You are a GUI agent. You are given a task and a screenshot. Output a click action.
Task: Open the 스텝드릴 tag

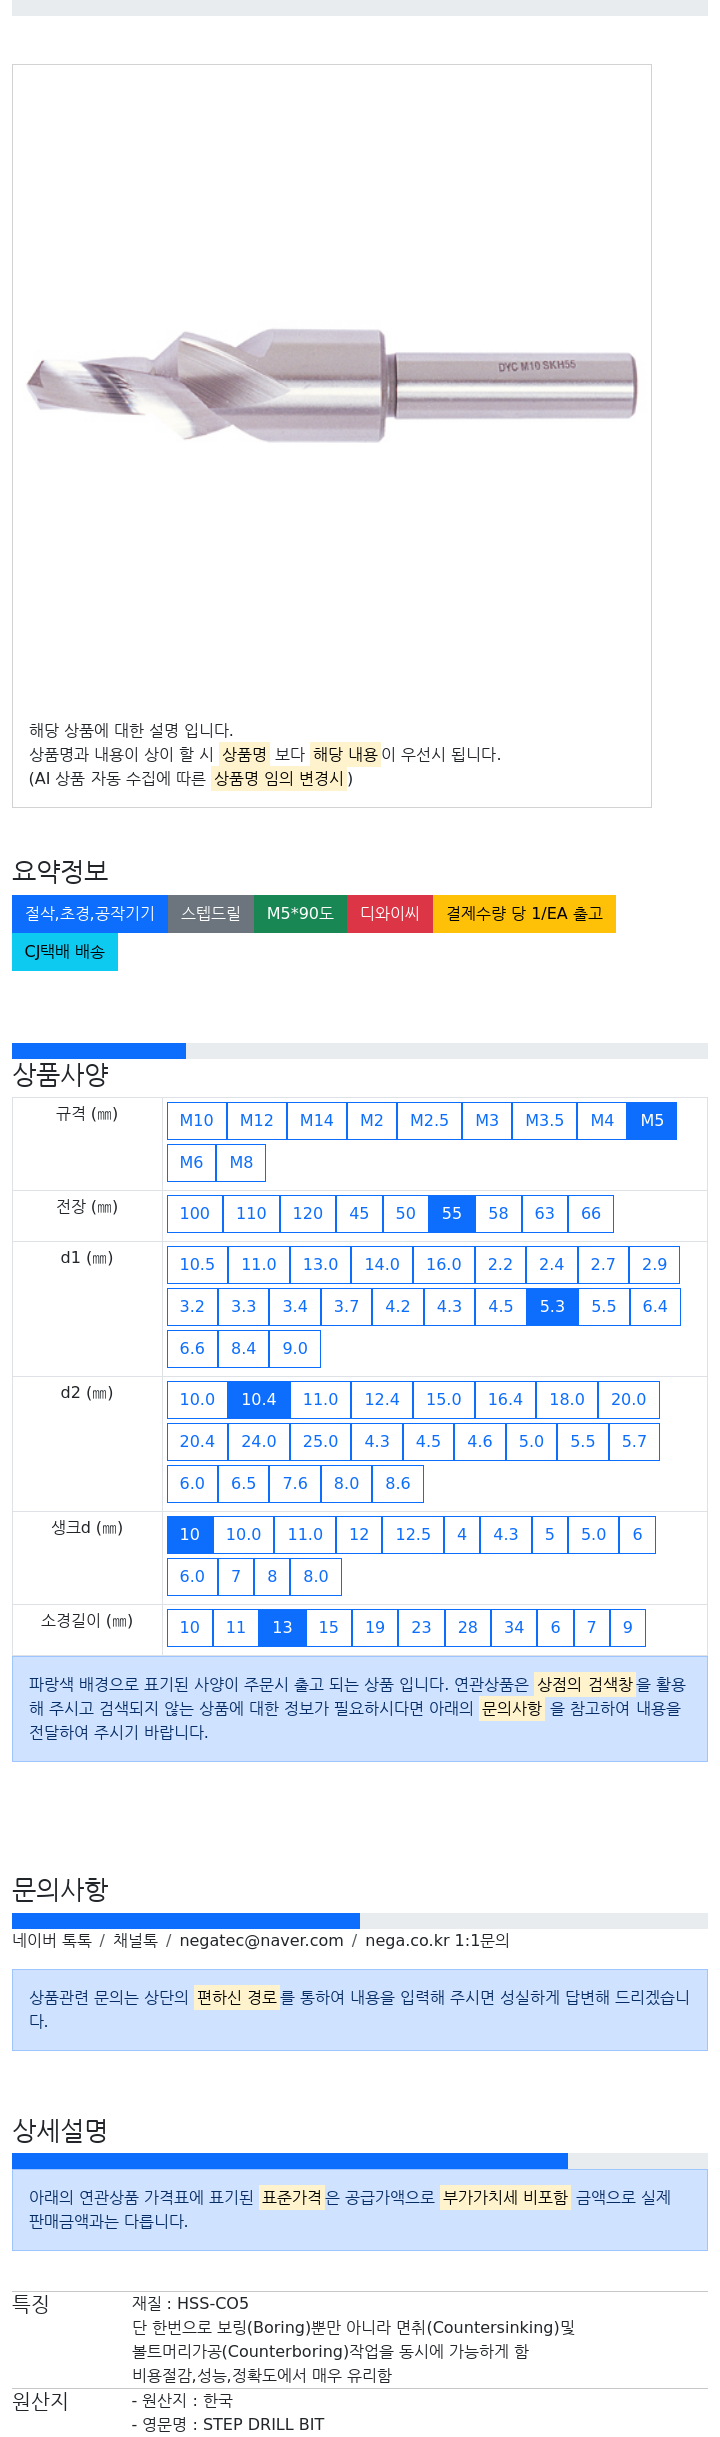point(211,914)
